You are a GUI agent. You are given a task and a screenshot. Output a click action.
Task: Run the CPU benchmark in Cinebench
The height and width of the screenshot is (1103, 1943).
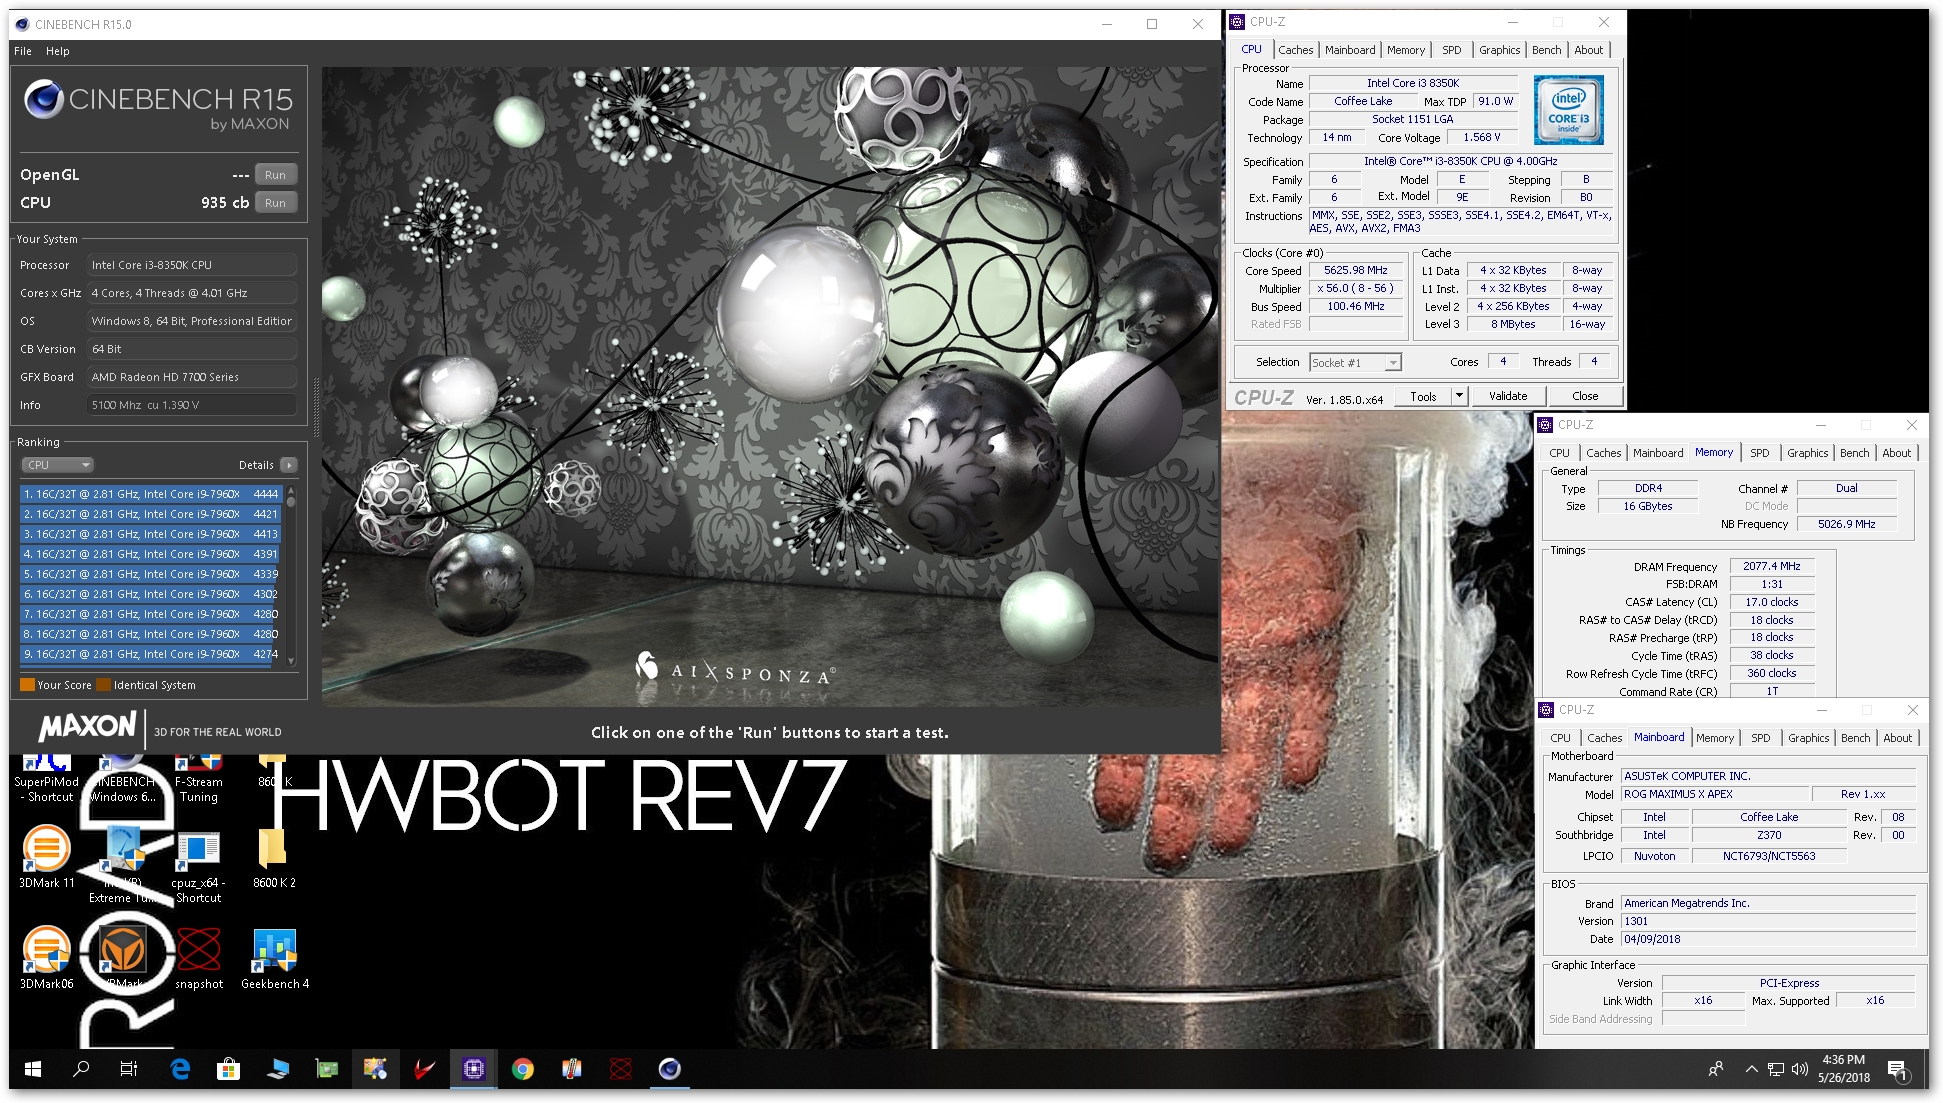(275, 203)
